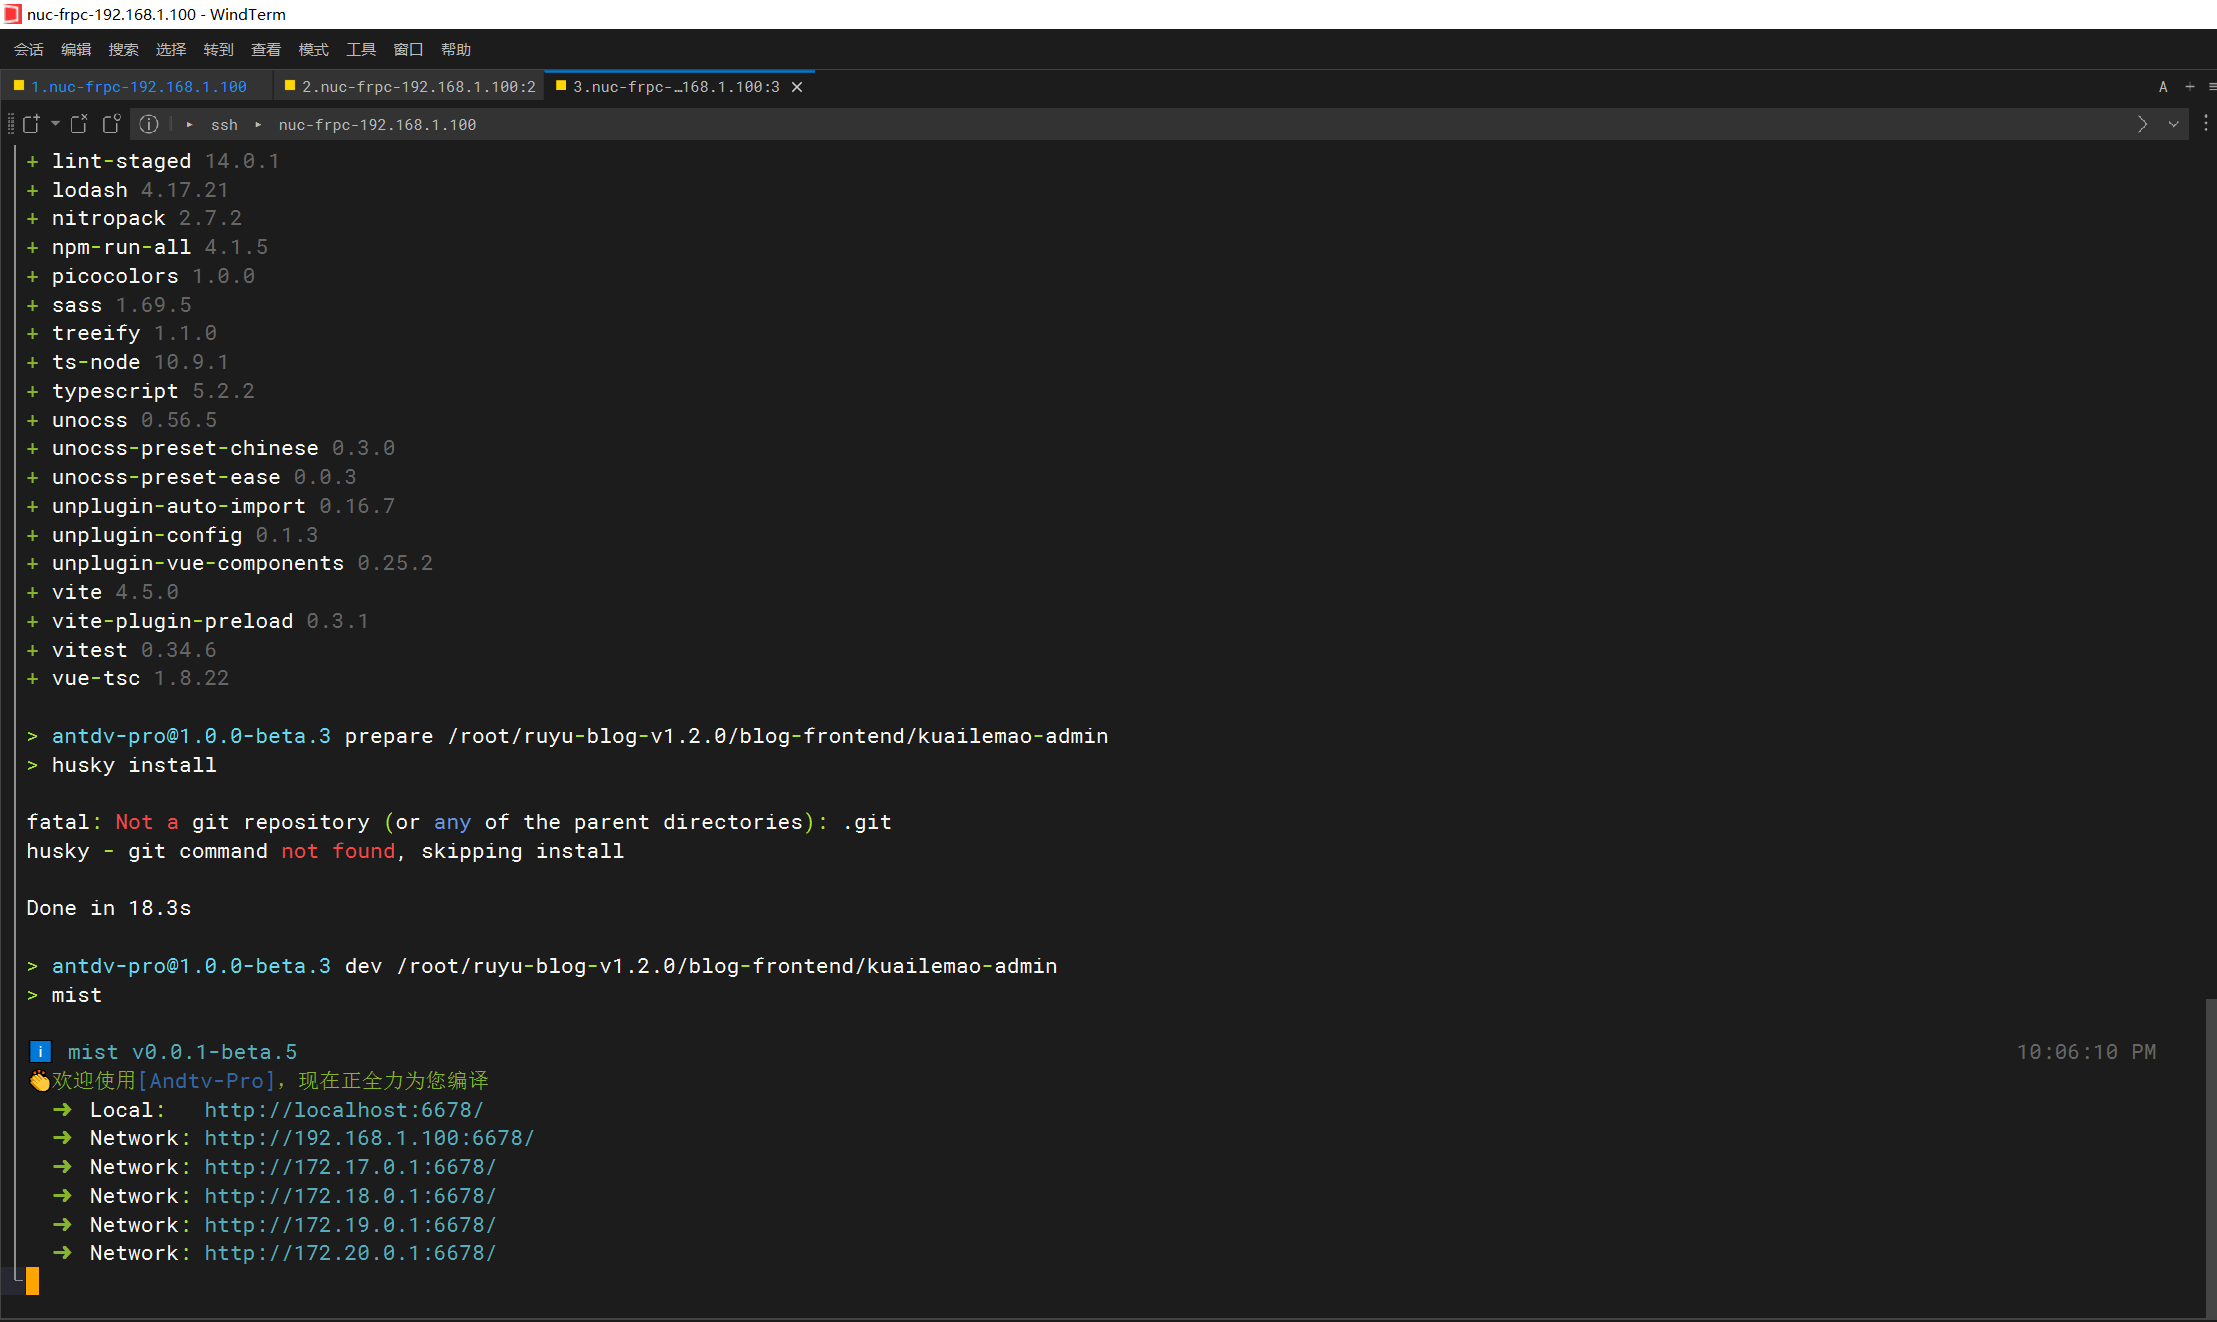Open link http://localhost:6678/

click(x=344, y=1110)
